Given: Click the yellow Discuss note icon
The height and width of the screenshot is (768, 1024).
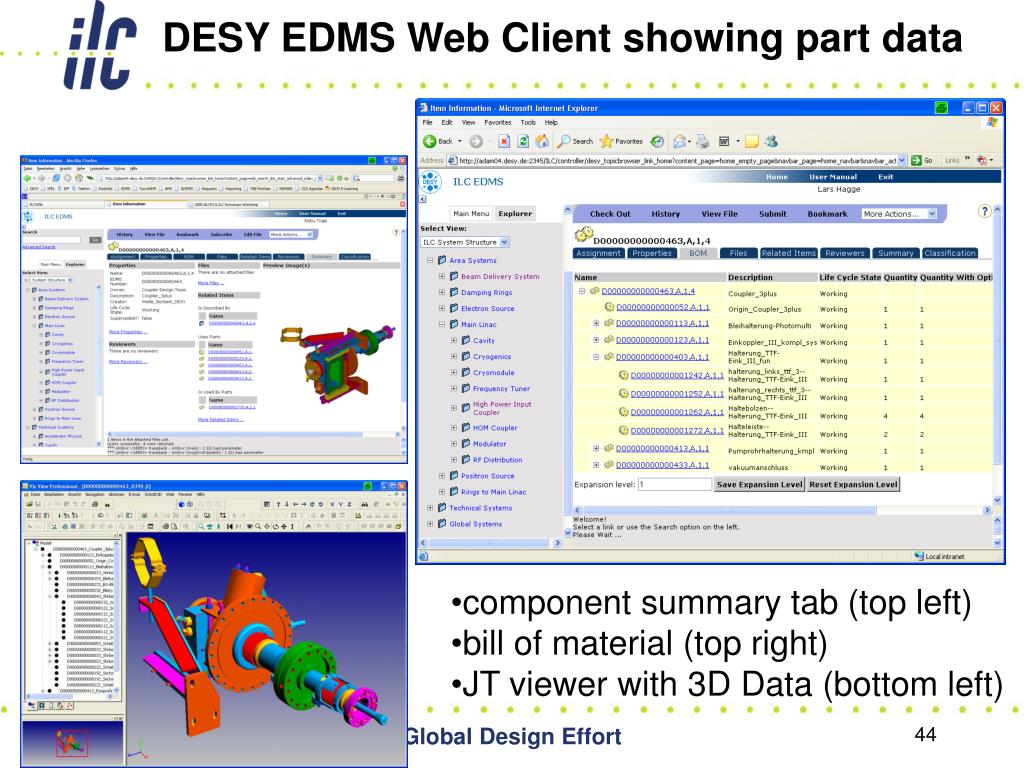Looking at the screenshot, I should click(752, 141).
